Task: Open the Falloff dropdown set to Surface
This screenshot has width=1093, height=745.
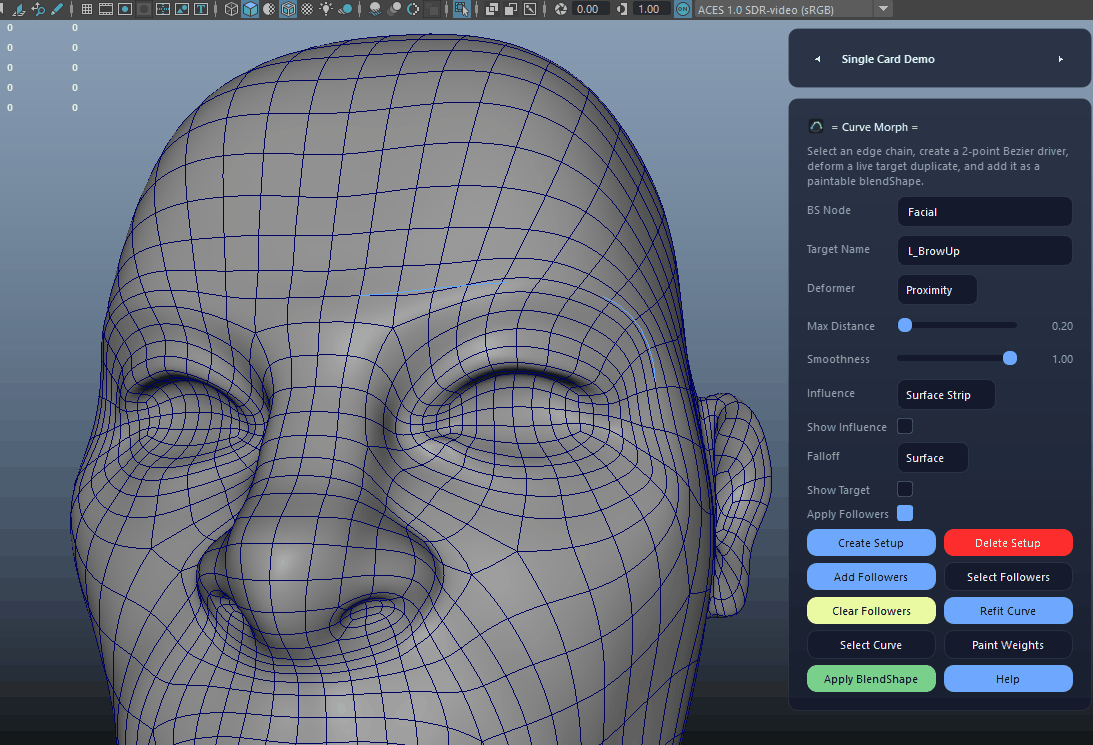Action: click(933, 458)
